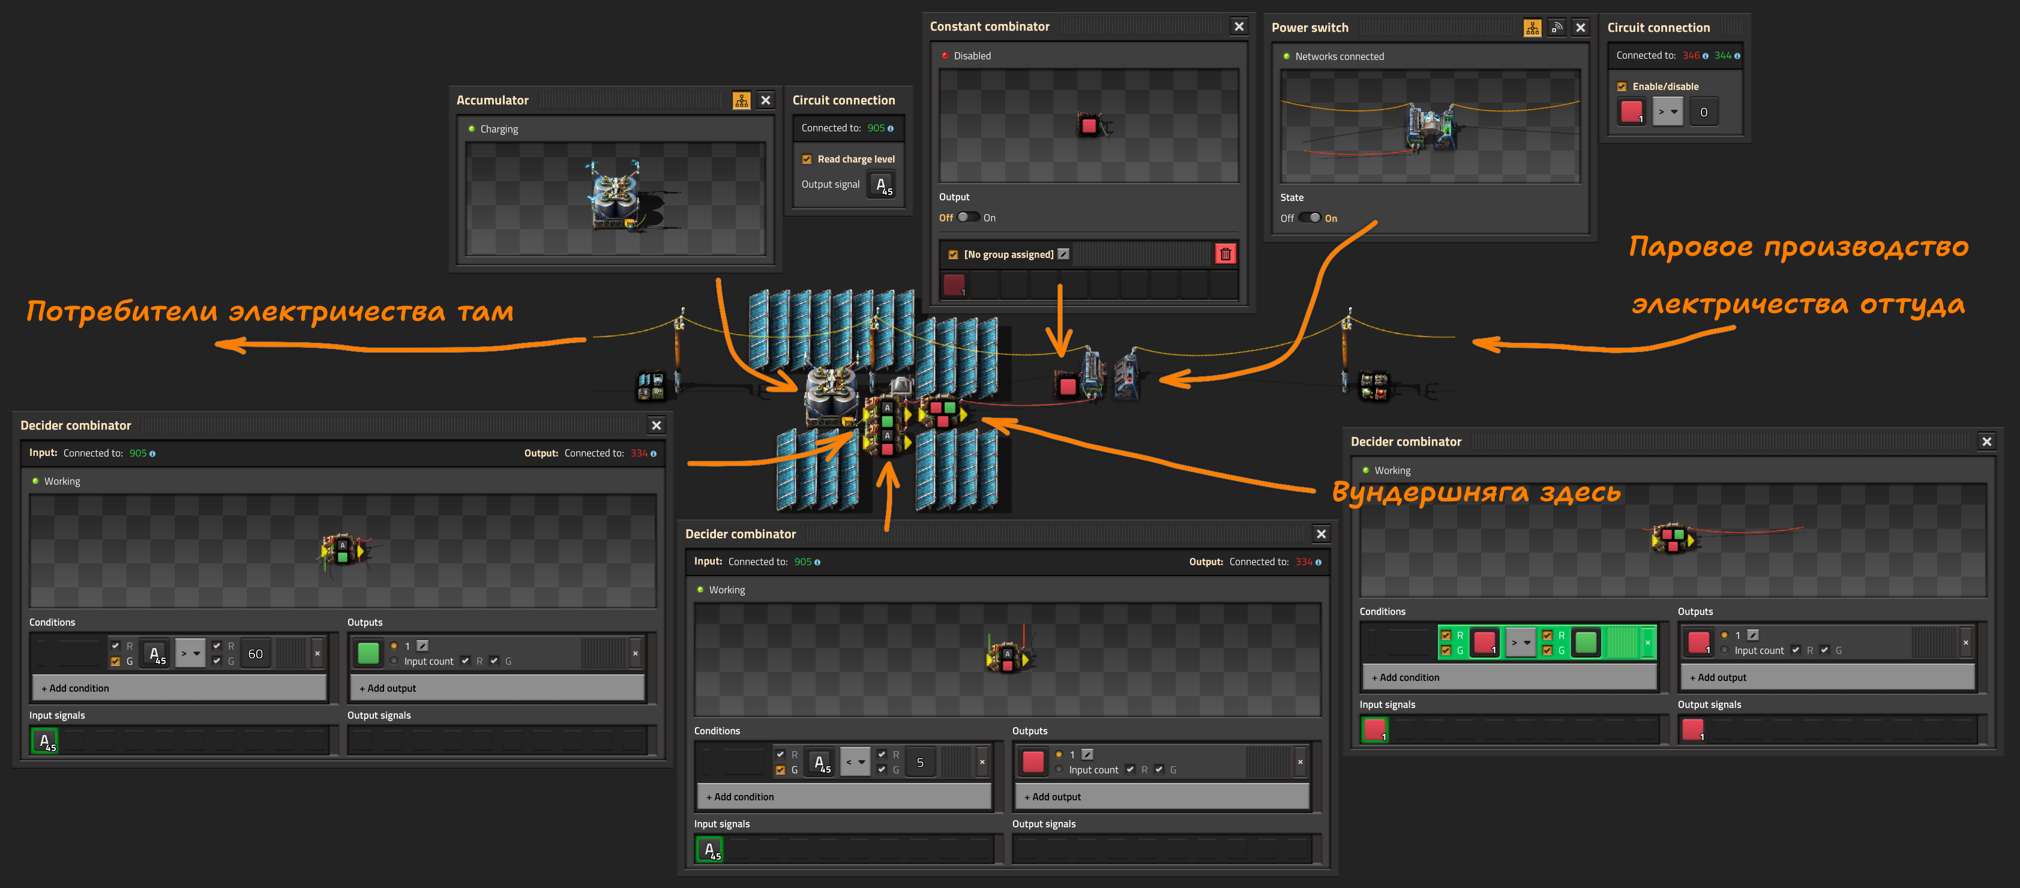2020x888 pixels.
Task: Add condition in red > green Decider combinator
Action: click(x=1510, y=677)
